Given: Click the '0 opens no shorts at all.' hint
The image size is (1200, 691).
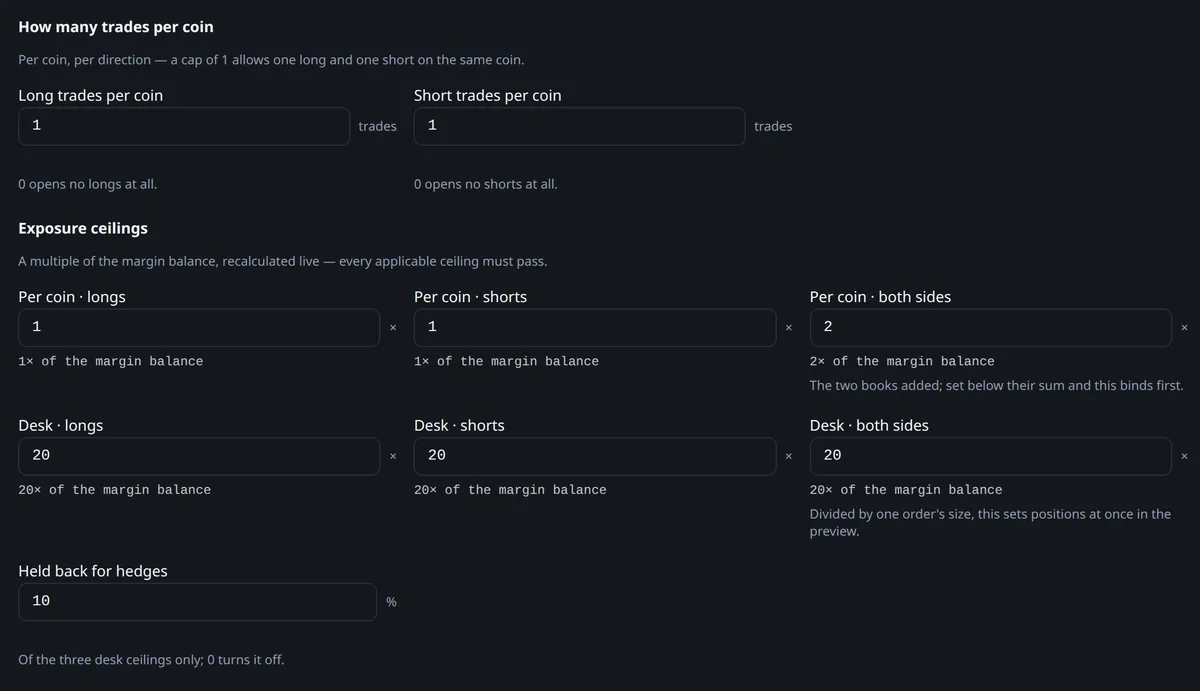Looking at the screenshot, I should coord(486,184).
